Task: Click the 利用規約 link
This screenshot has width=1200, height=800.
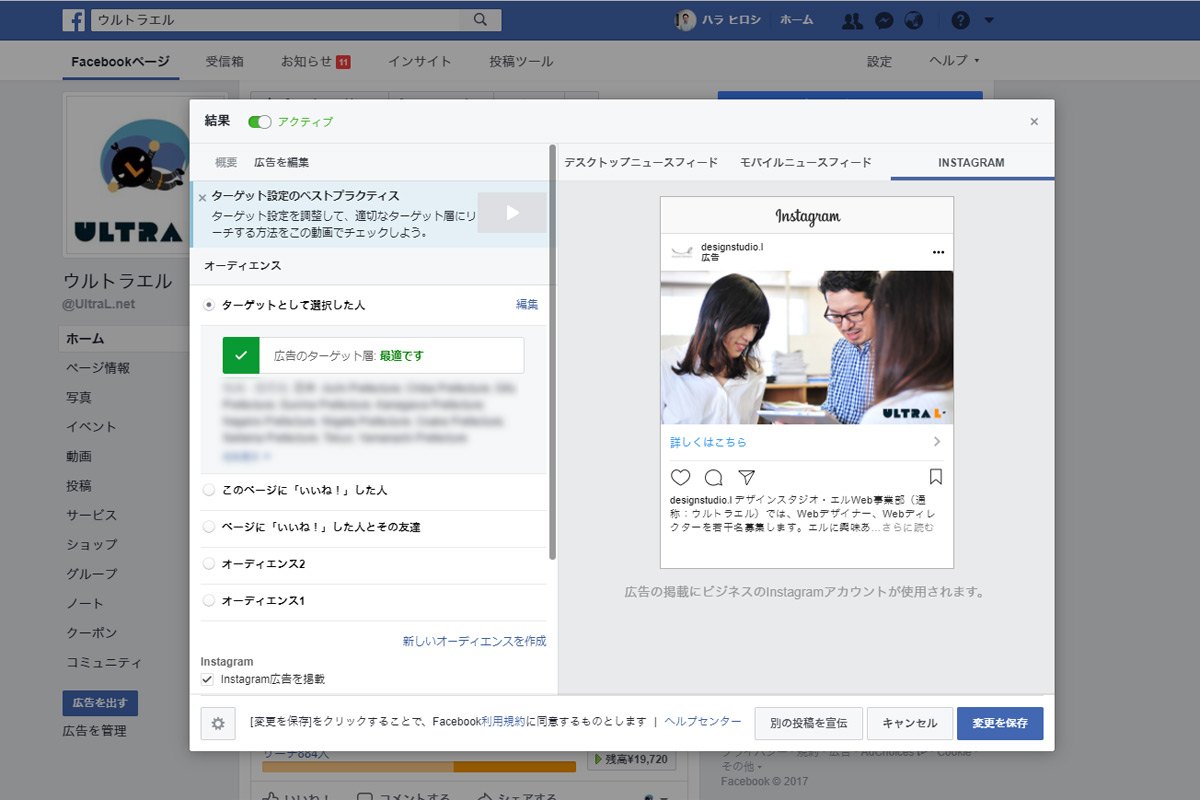Action: 503,721
